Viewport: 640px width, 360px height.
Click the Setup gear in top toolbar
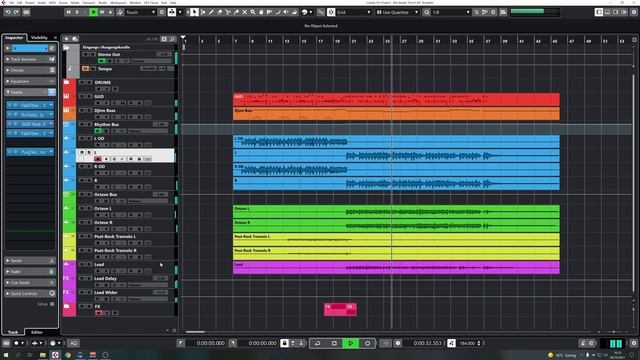[634, 12]
